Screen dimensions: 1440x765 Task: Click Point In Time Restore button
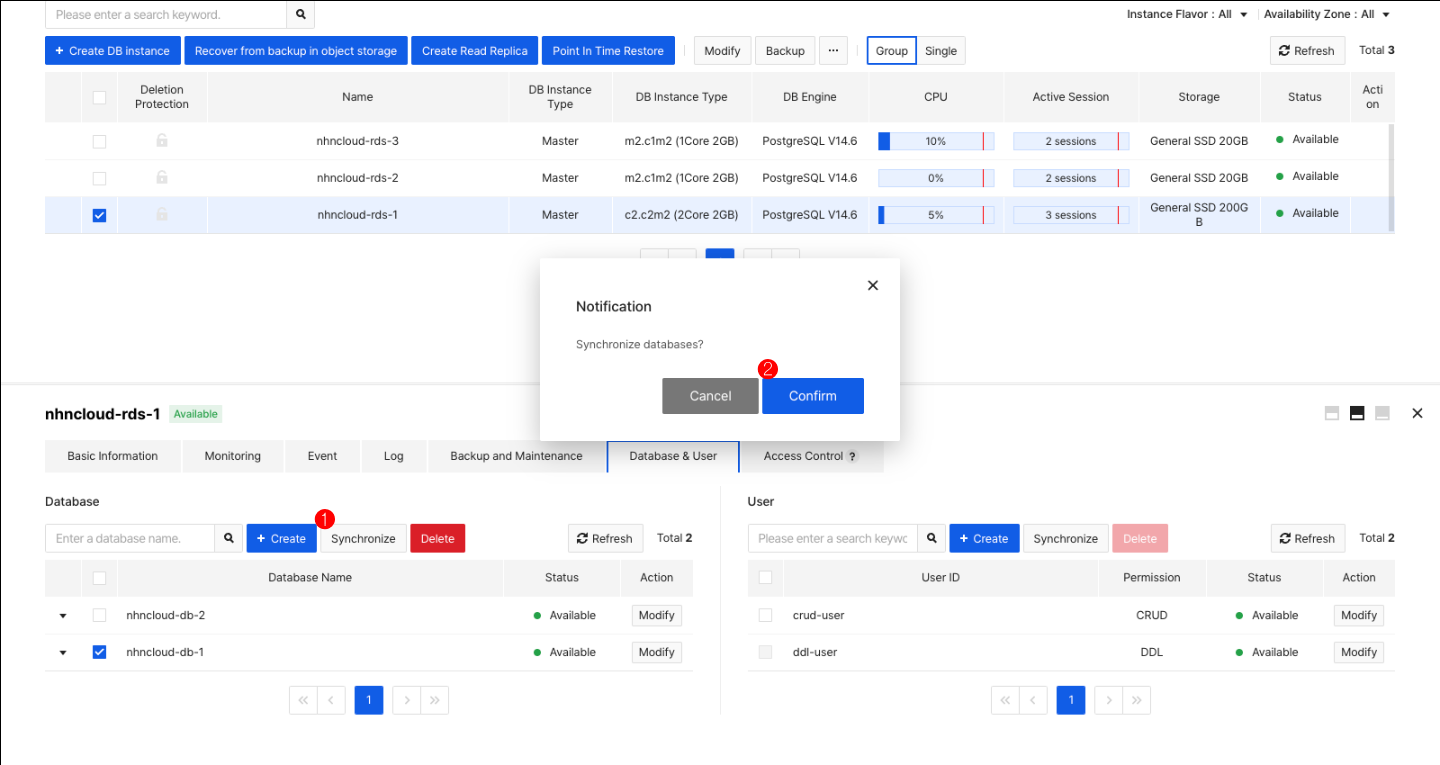point(608,51)
